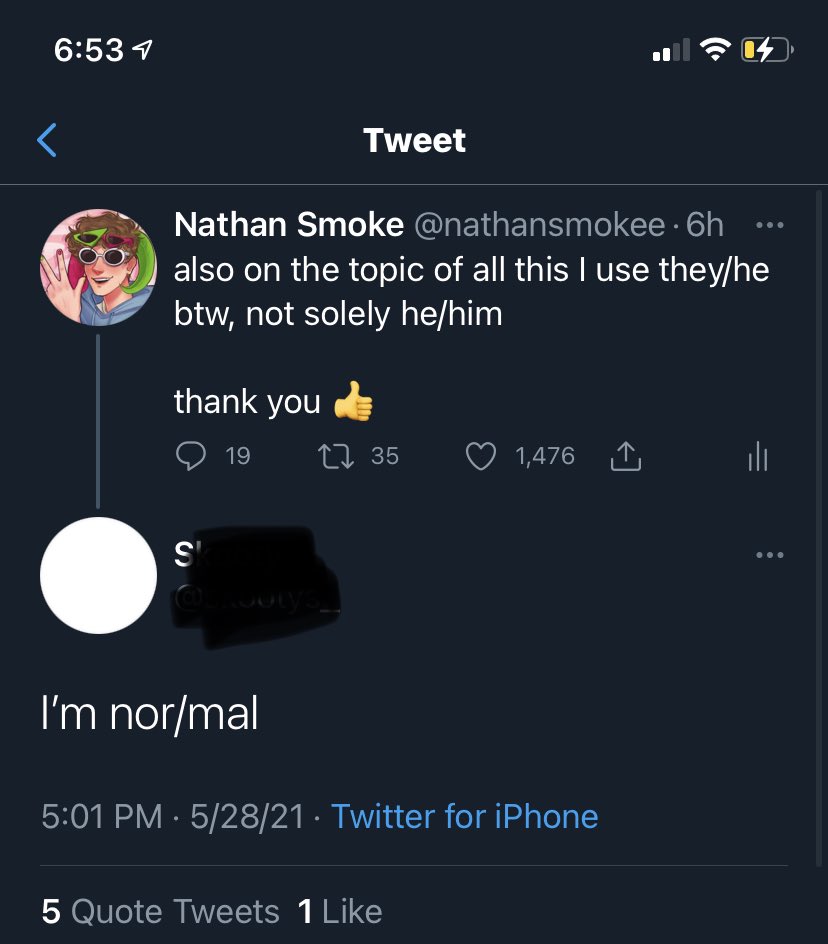828x944 pixels.
Task: Open the Twitter for iPhone source link
Action: [464, 816]
